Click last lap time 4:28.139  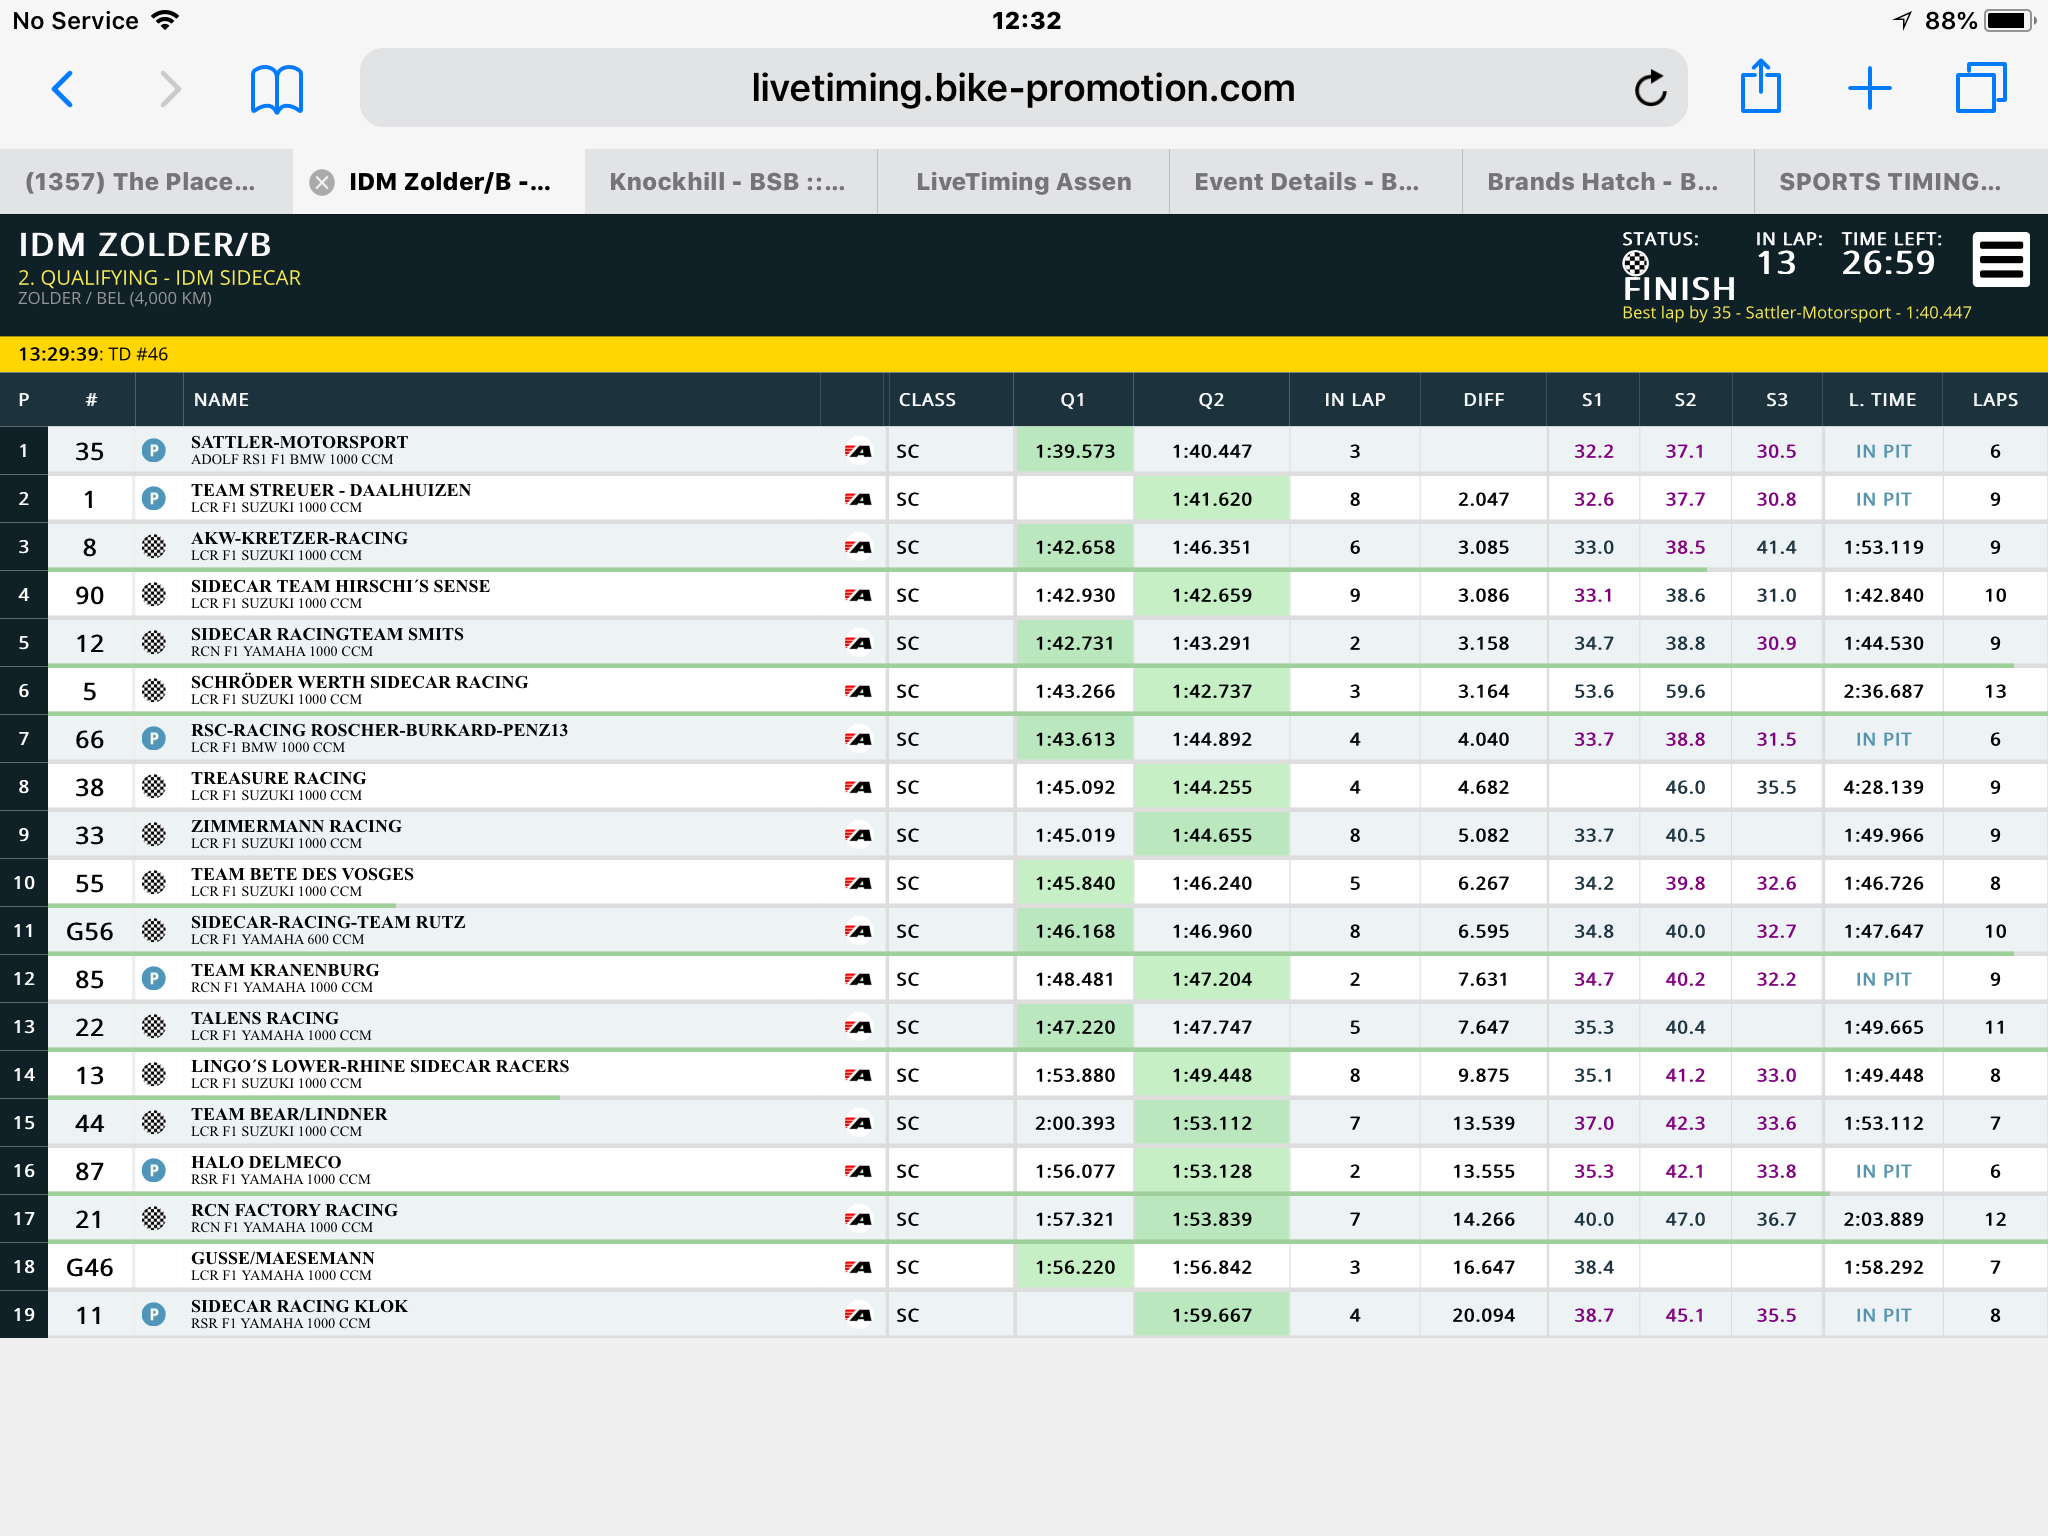(1883, 787)
